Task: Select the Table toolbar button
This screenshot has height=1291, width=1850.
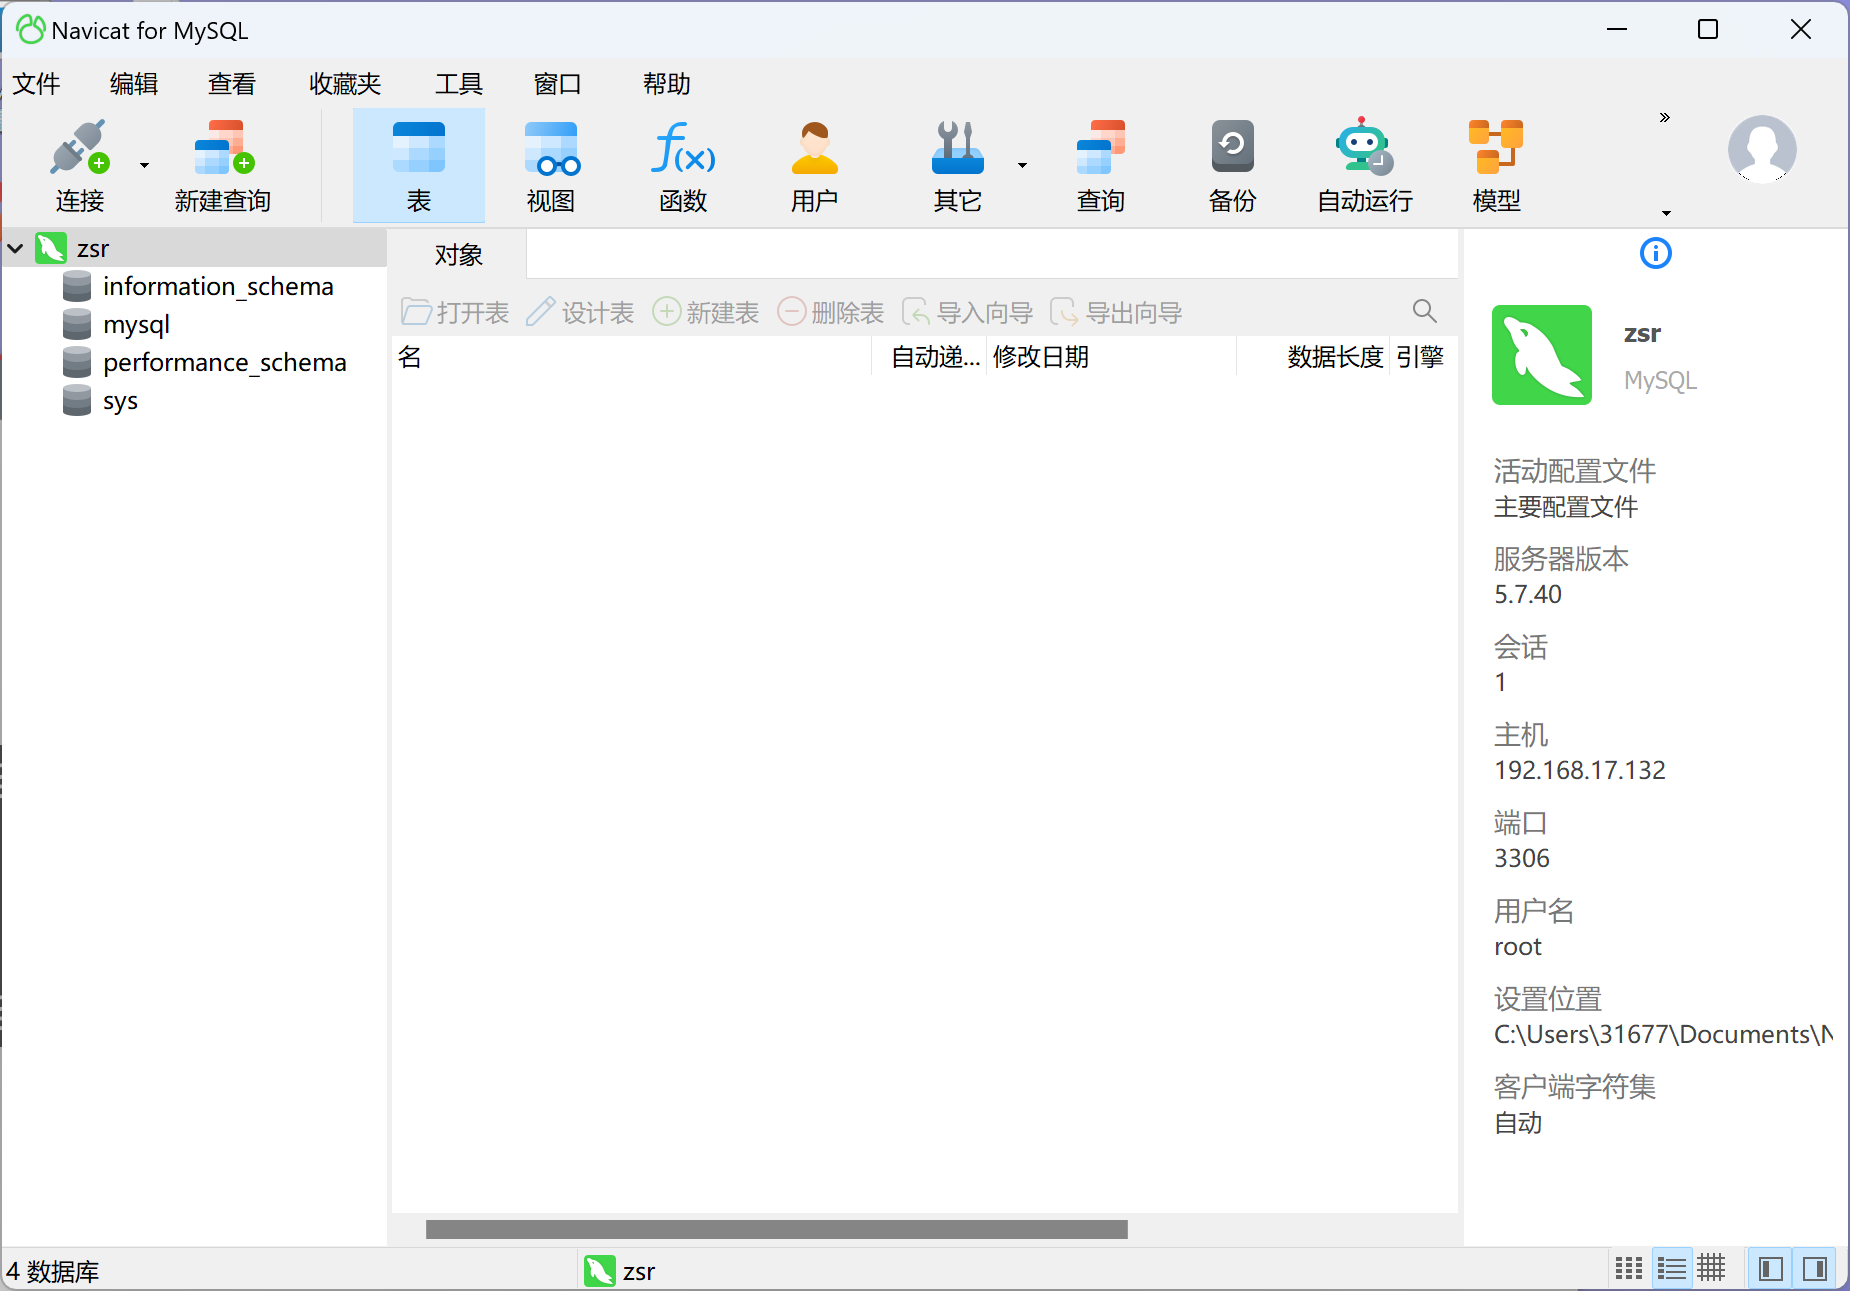Action: point(419,166)
